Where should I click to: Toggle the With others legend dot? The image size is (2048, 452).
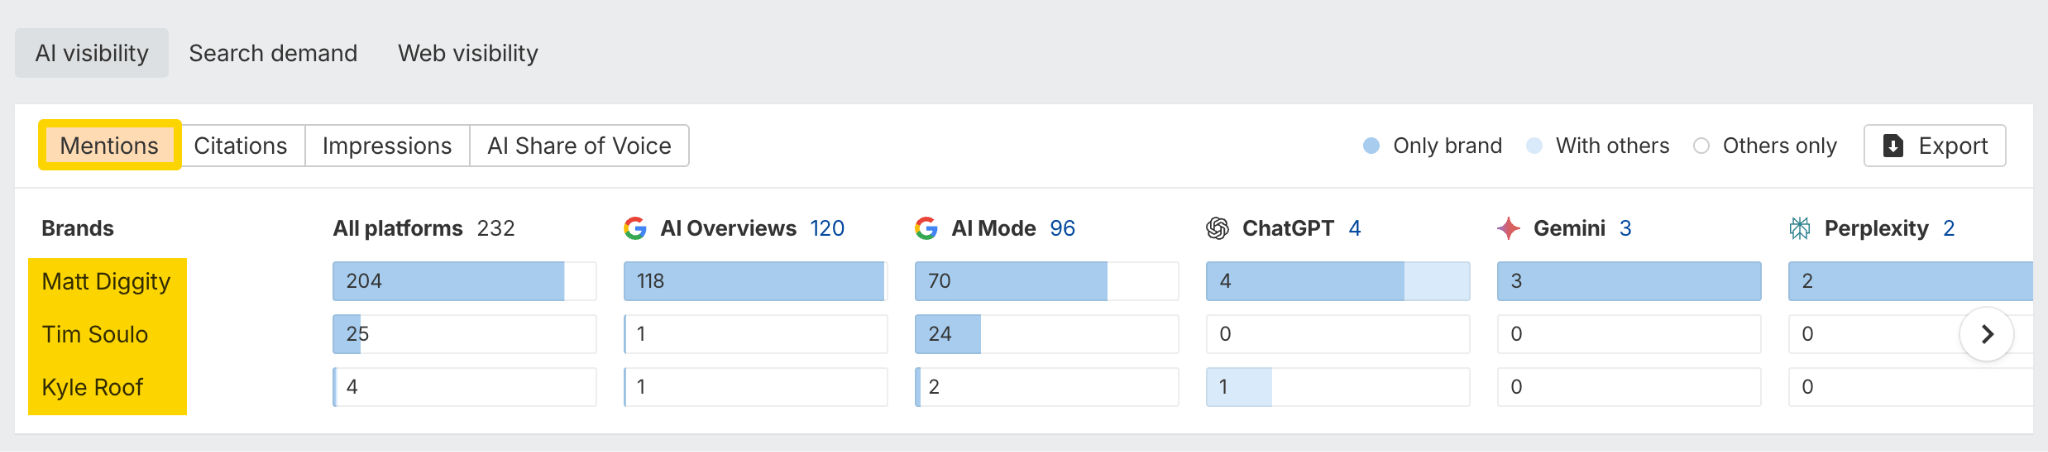pyautogui.click(x=1534, y=146)
